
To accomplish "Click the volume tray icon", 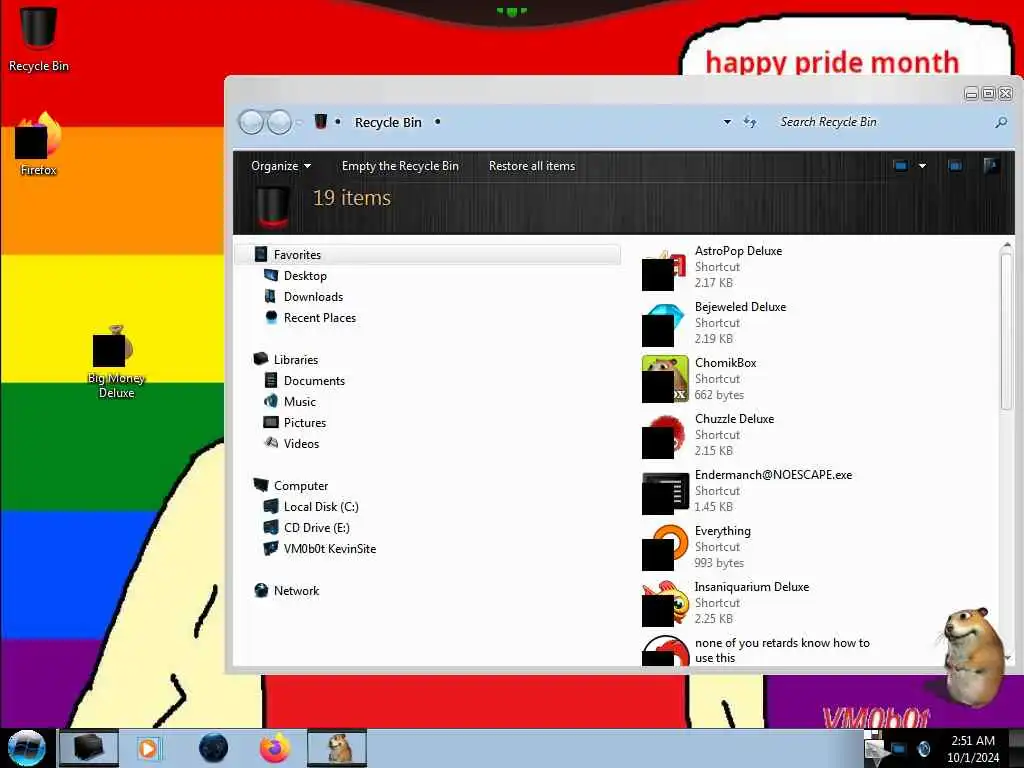I will [923, 748].
